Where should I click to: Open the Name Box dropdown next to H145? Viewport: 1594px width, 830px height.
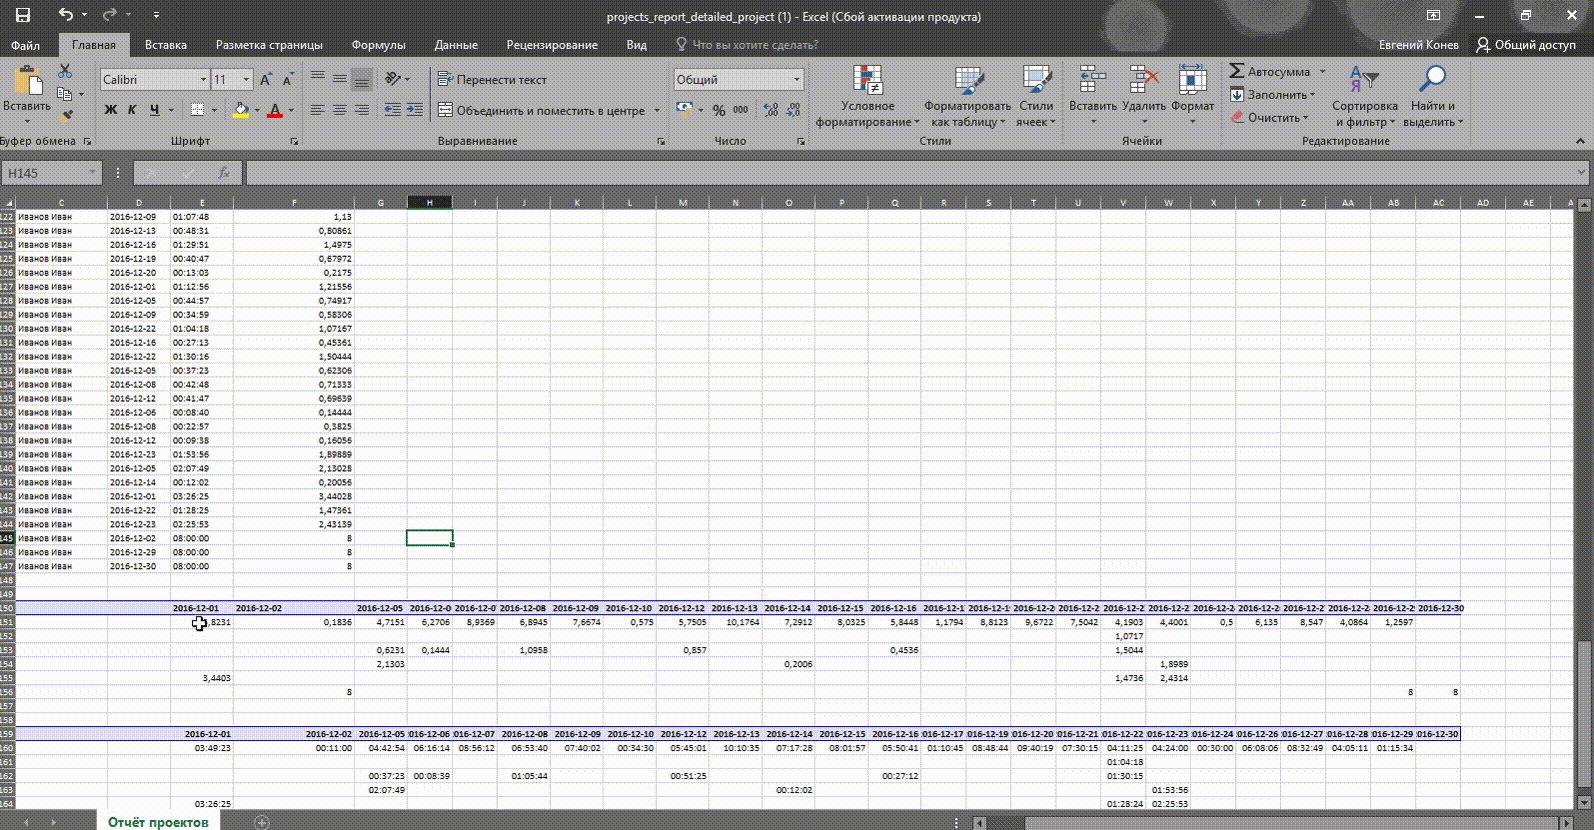[x=93, y=173]
